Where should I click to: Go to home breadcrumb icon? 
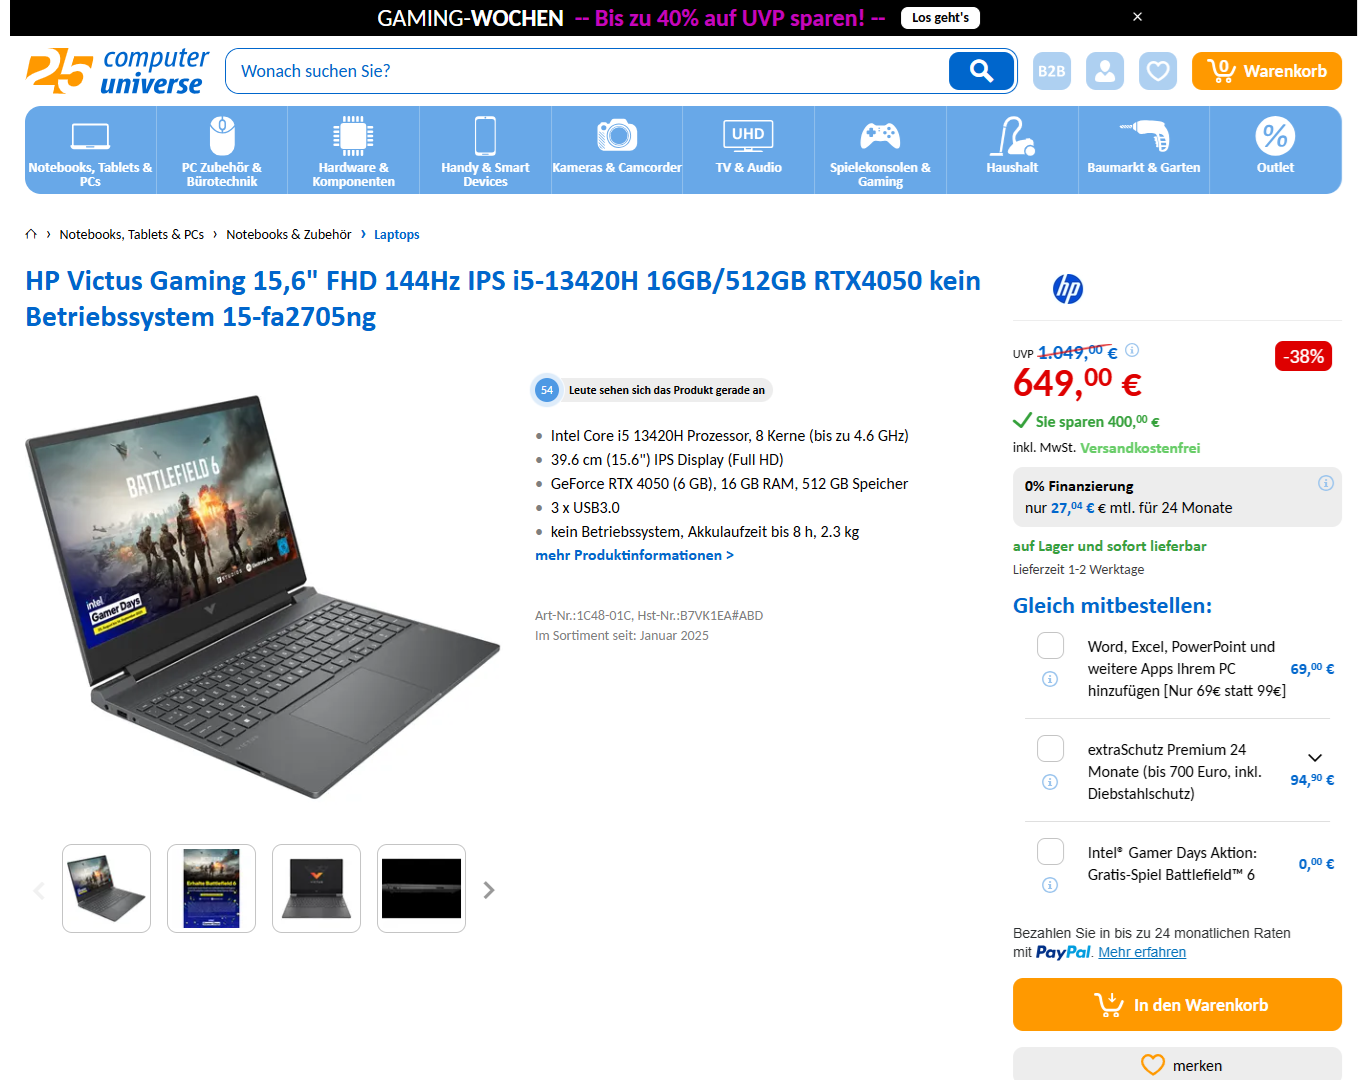point(31,234)
